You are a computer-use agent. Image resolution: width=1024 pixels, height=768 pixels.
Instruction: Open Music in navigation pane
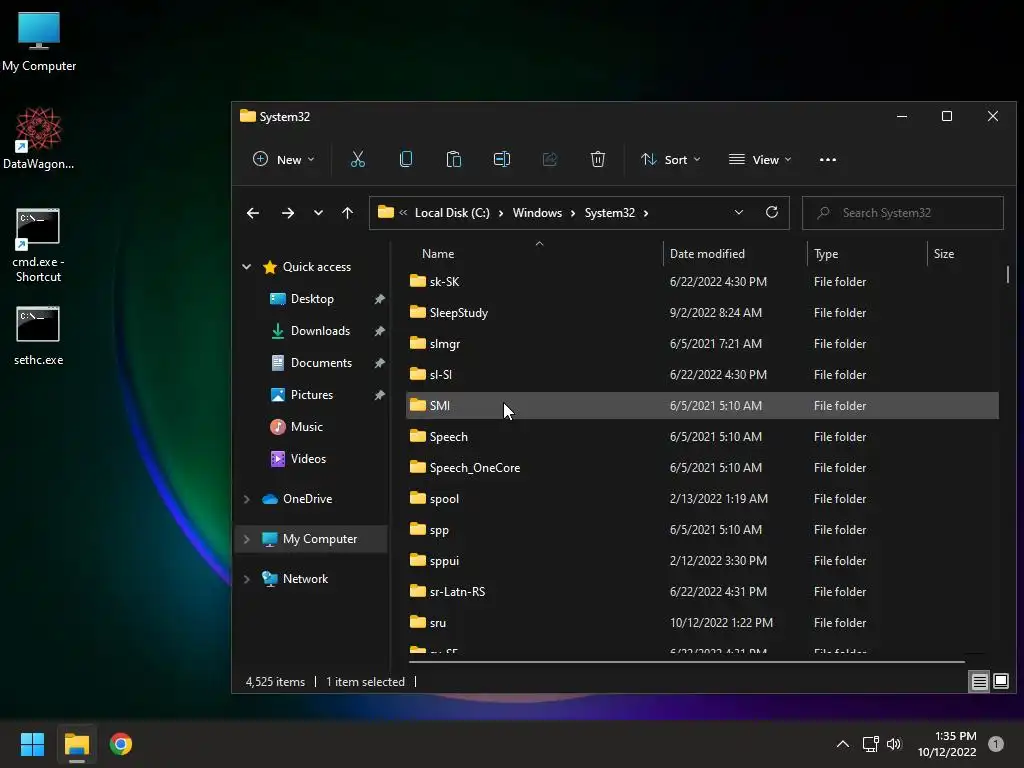pos(306,427)
